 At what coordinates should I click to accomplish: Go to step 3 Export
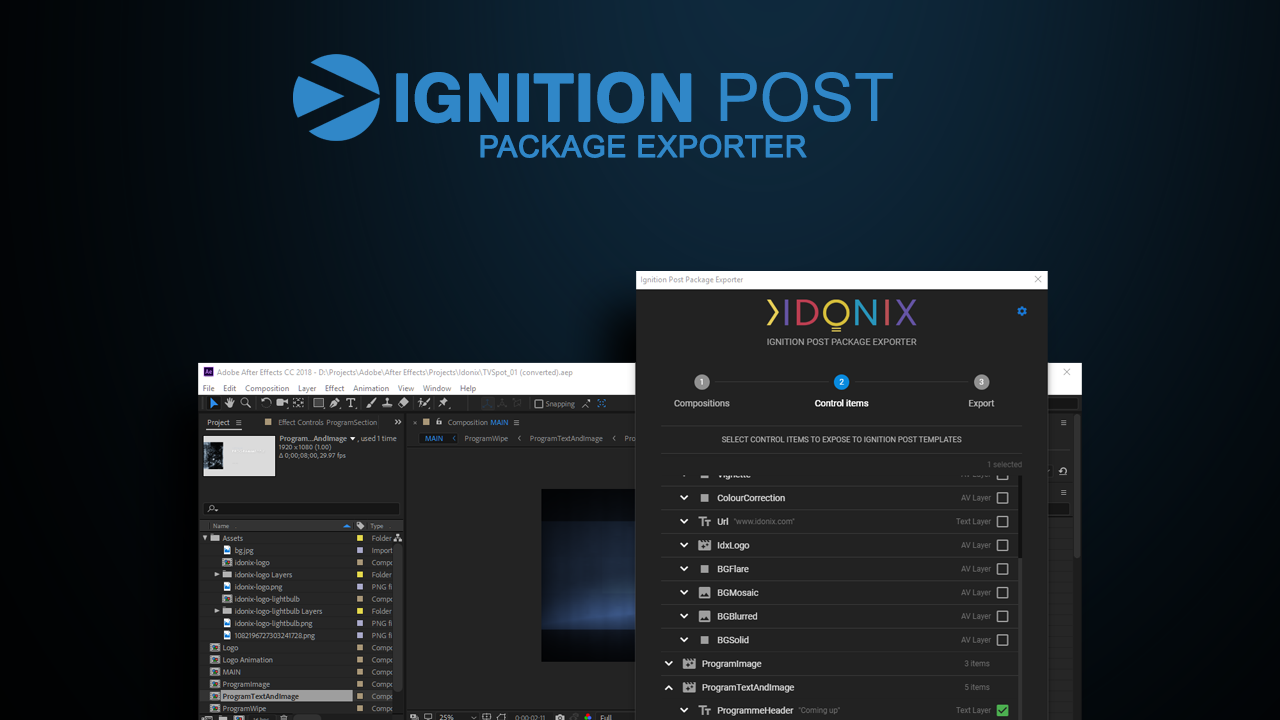coord(981,382)
